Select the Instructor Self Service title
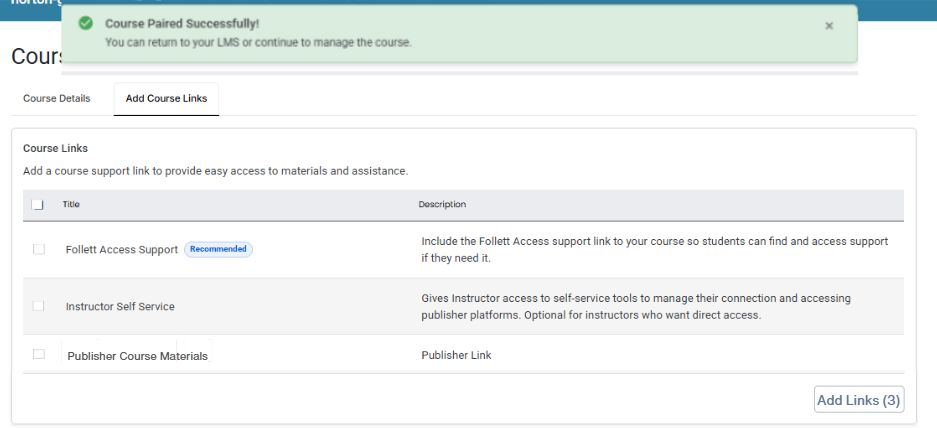Viewport: 937px width, 428px height. [120, 307]
